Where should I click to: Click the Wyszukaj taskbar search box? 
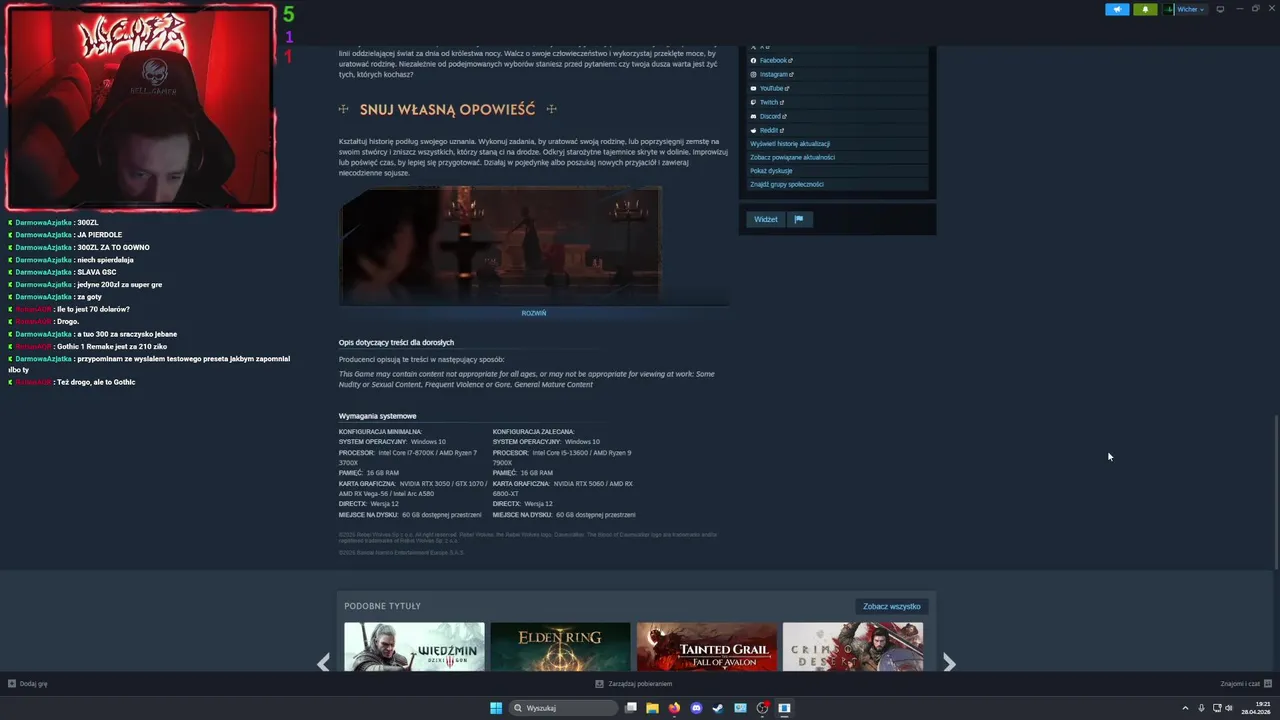[x=564, y=708]
